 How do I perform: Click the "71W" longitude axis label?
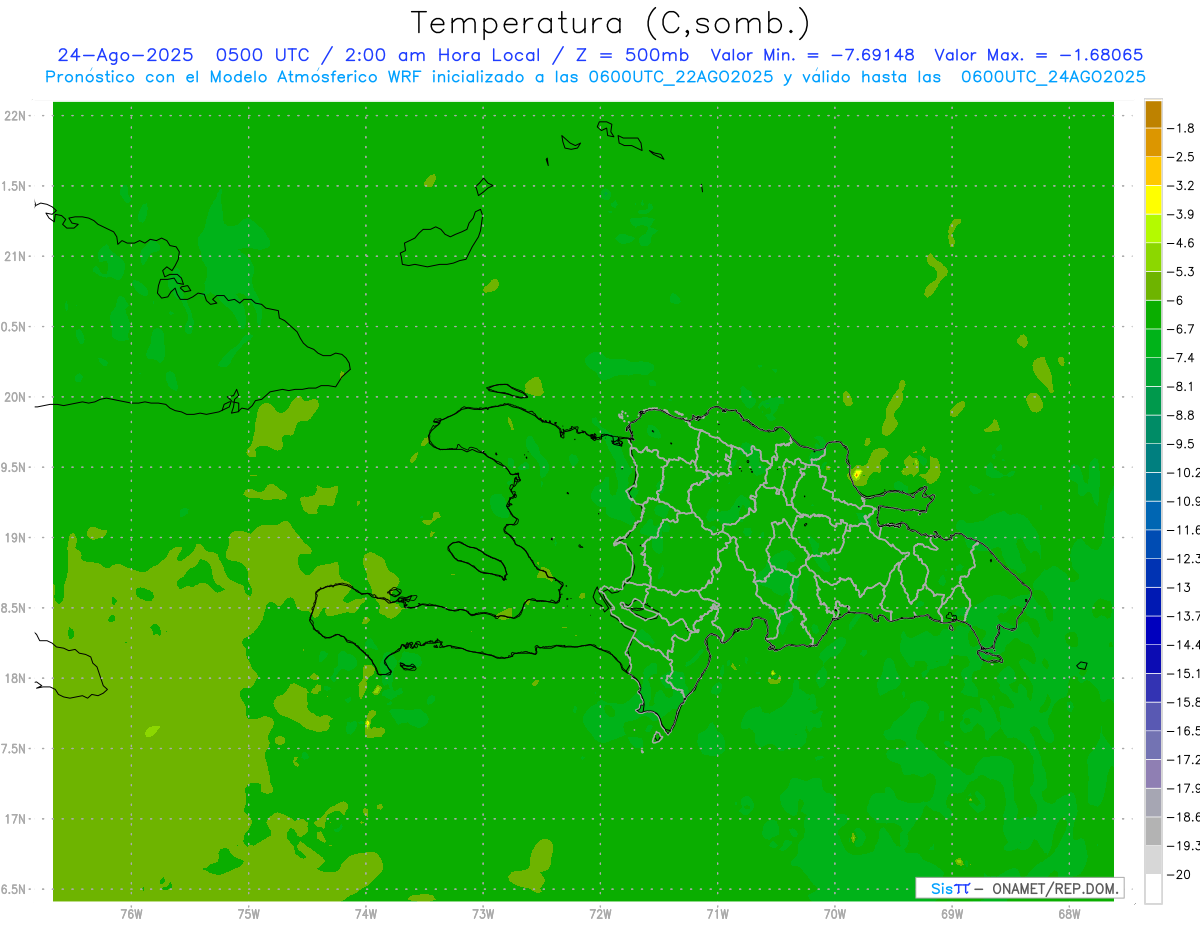[717, 914]
